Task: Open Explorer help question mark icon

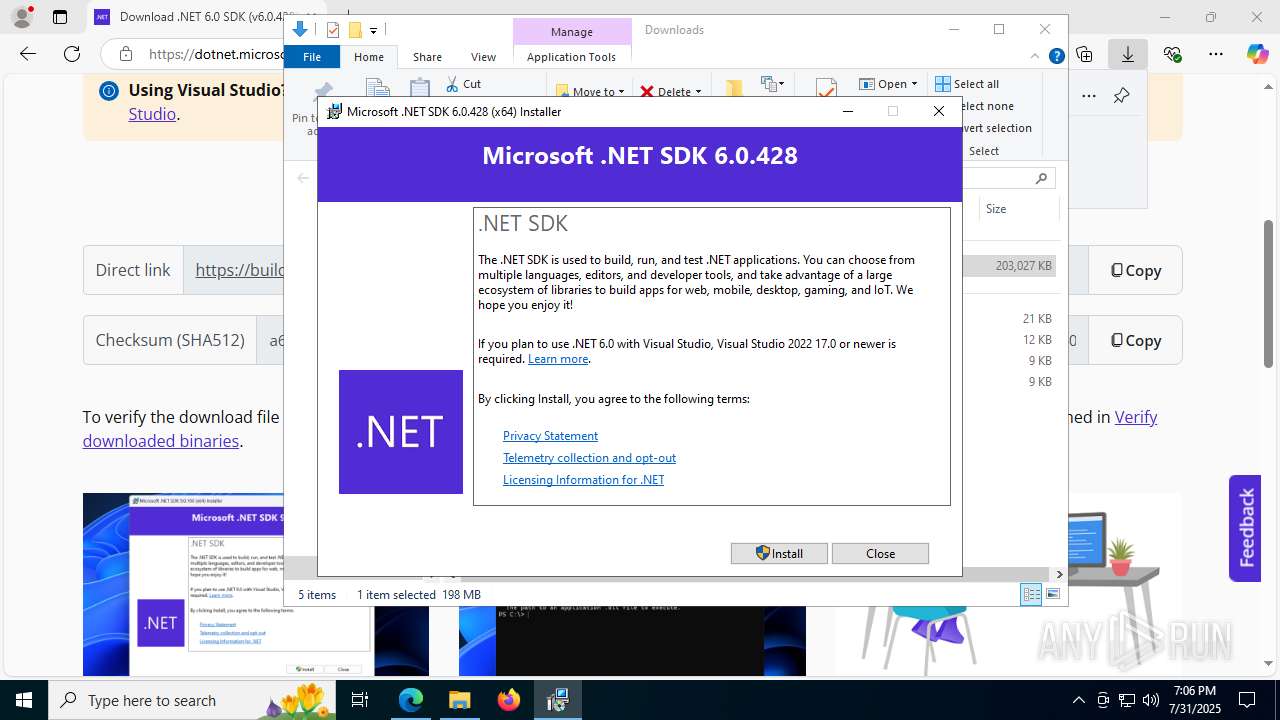Action: pyautogui.click(x=1056, y=56)
